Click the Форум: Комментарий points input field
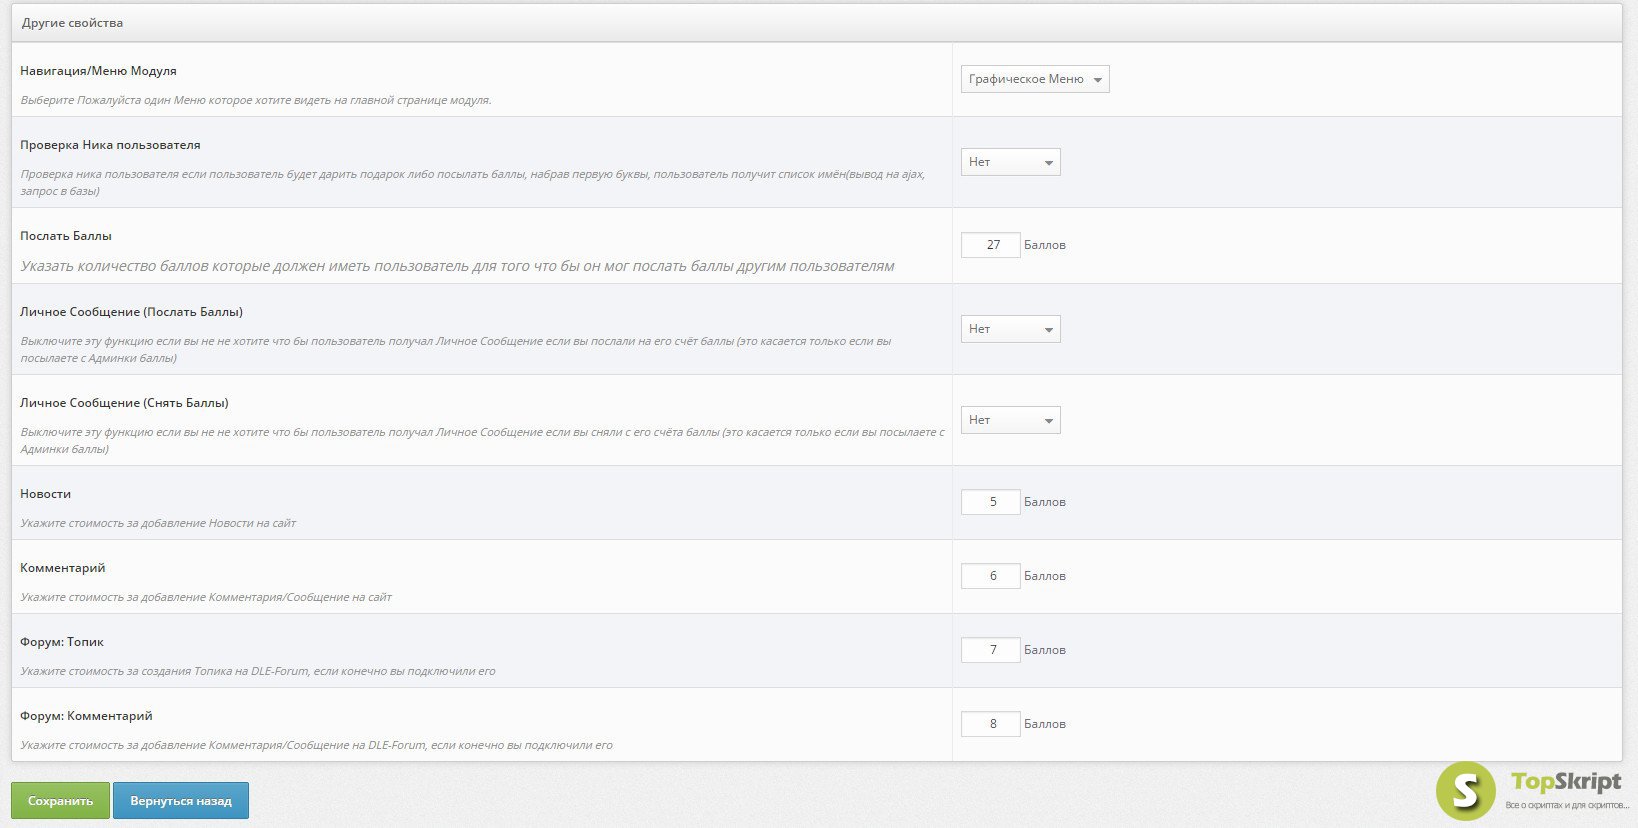This screenshot has height=828, width=1638. 991,724
